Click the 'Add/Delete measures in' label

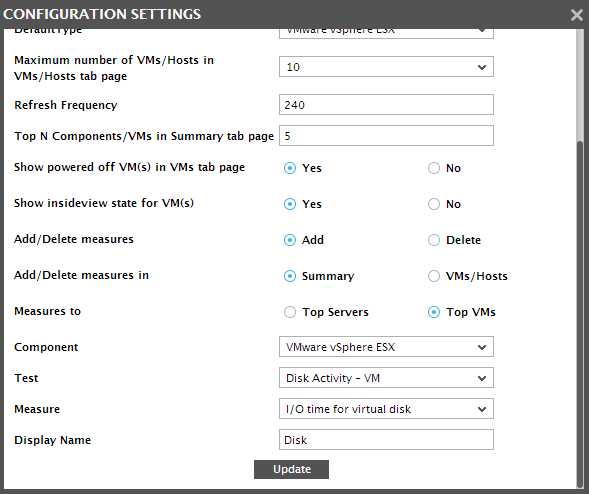coord(82,275)
